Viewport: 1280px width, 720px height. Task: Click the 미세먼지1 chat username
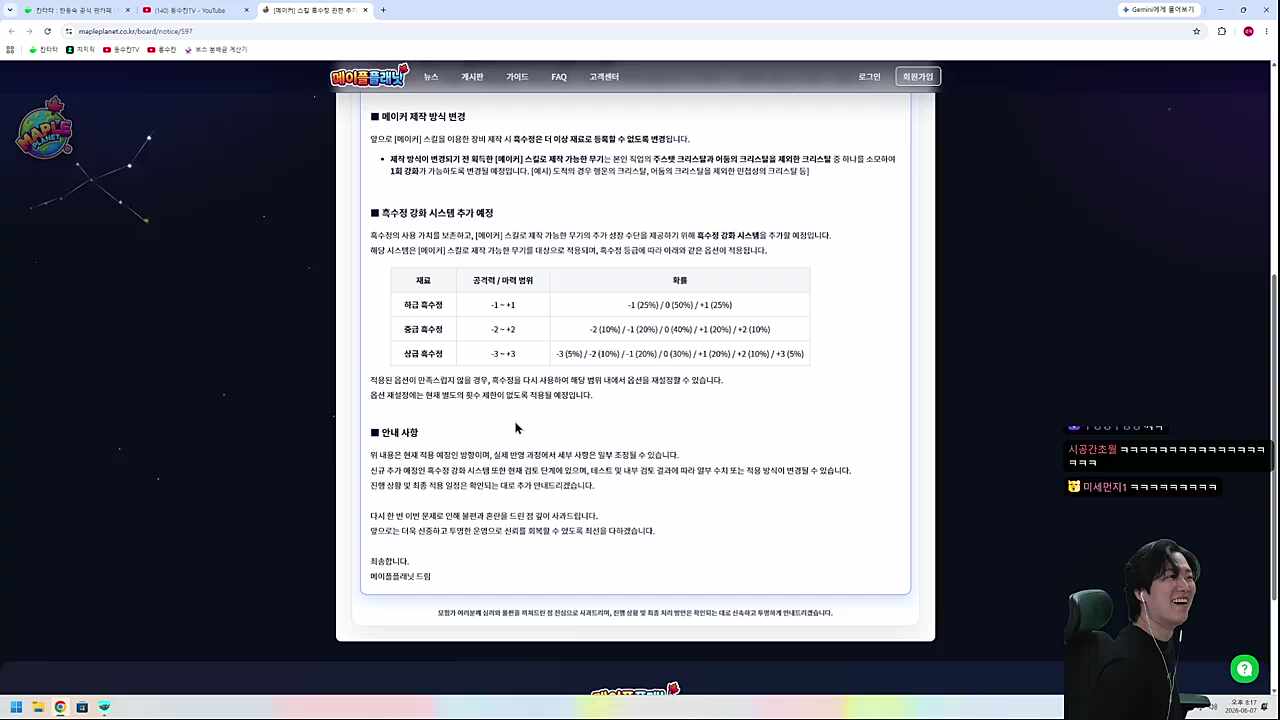1104,487
